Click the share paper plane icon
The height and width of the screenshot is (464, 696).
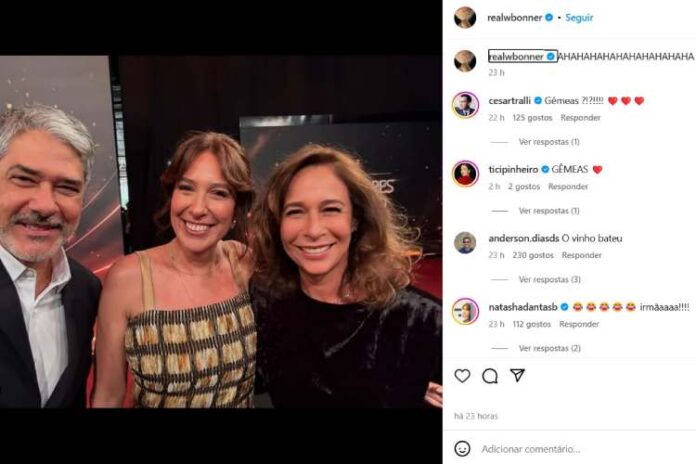click(x=517, y=375)
